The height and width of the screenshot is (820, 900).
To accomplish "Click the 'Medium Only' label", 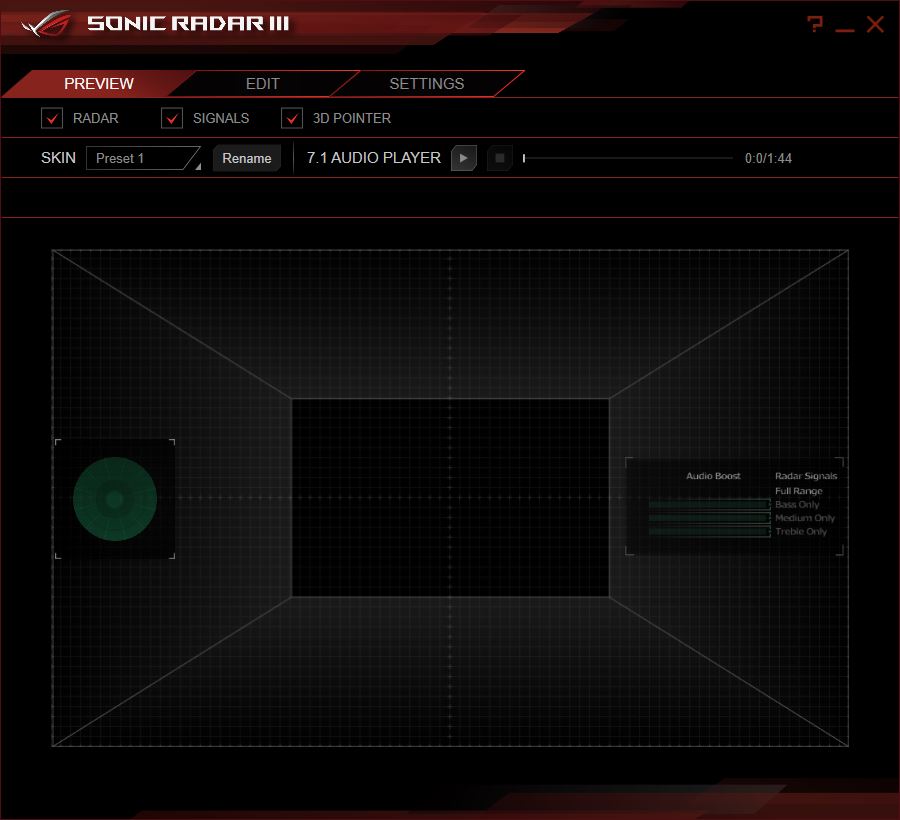I will (x=805, y=518).
